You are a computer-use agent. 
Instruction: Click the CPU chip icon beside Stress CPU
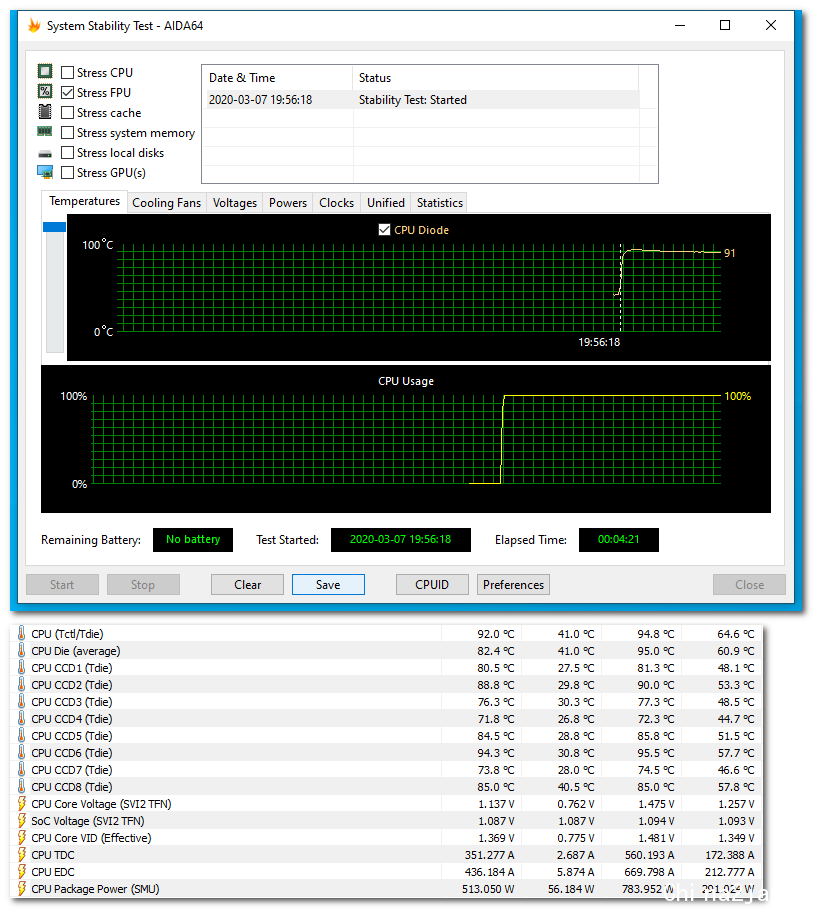45,71
